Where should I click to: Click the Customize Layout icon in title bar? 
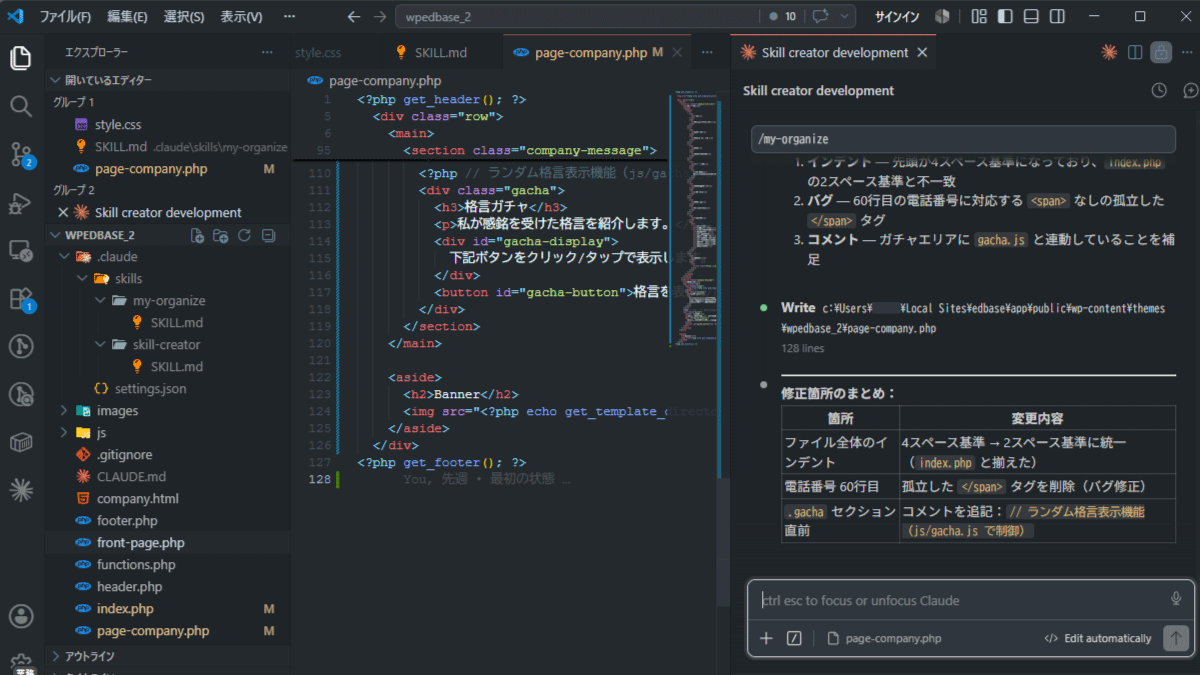click(x=979, y=17)
